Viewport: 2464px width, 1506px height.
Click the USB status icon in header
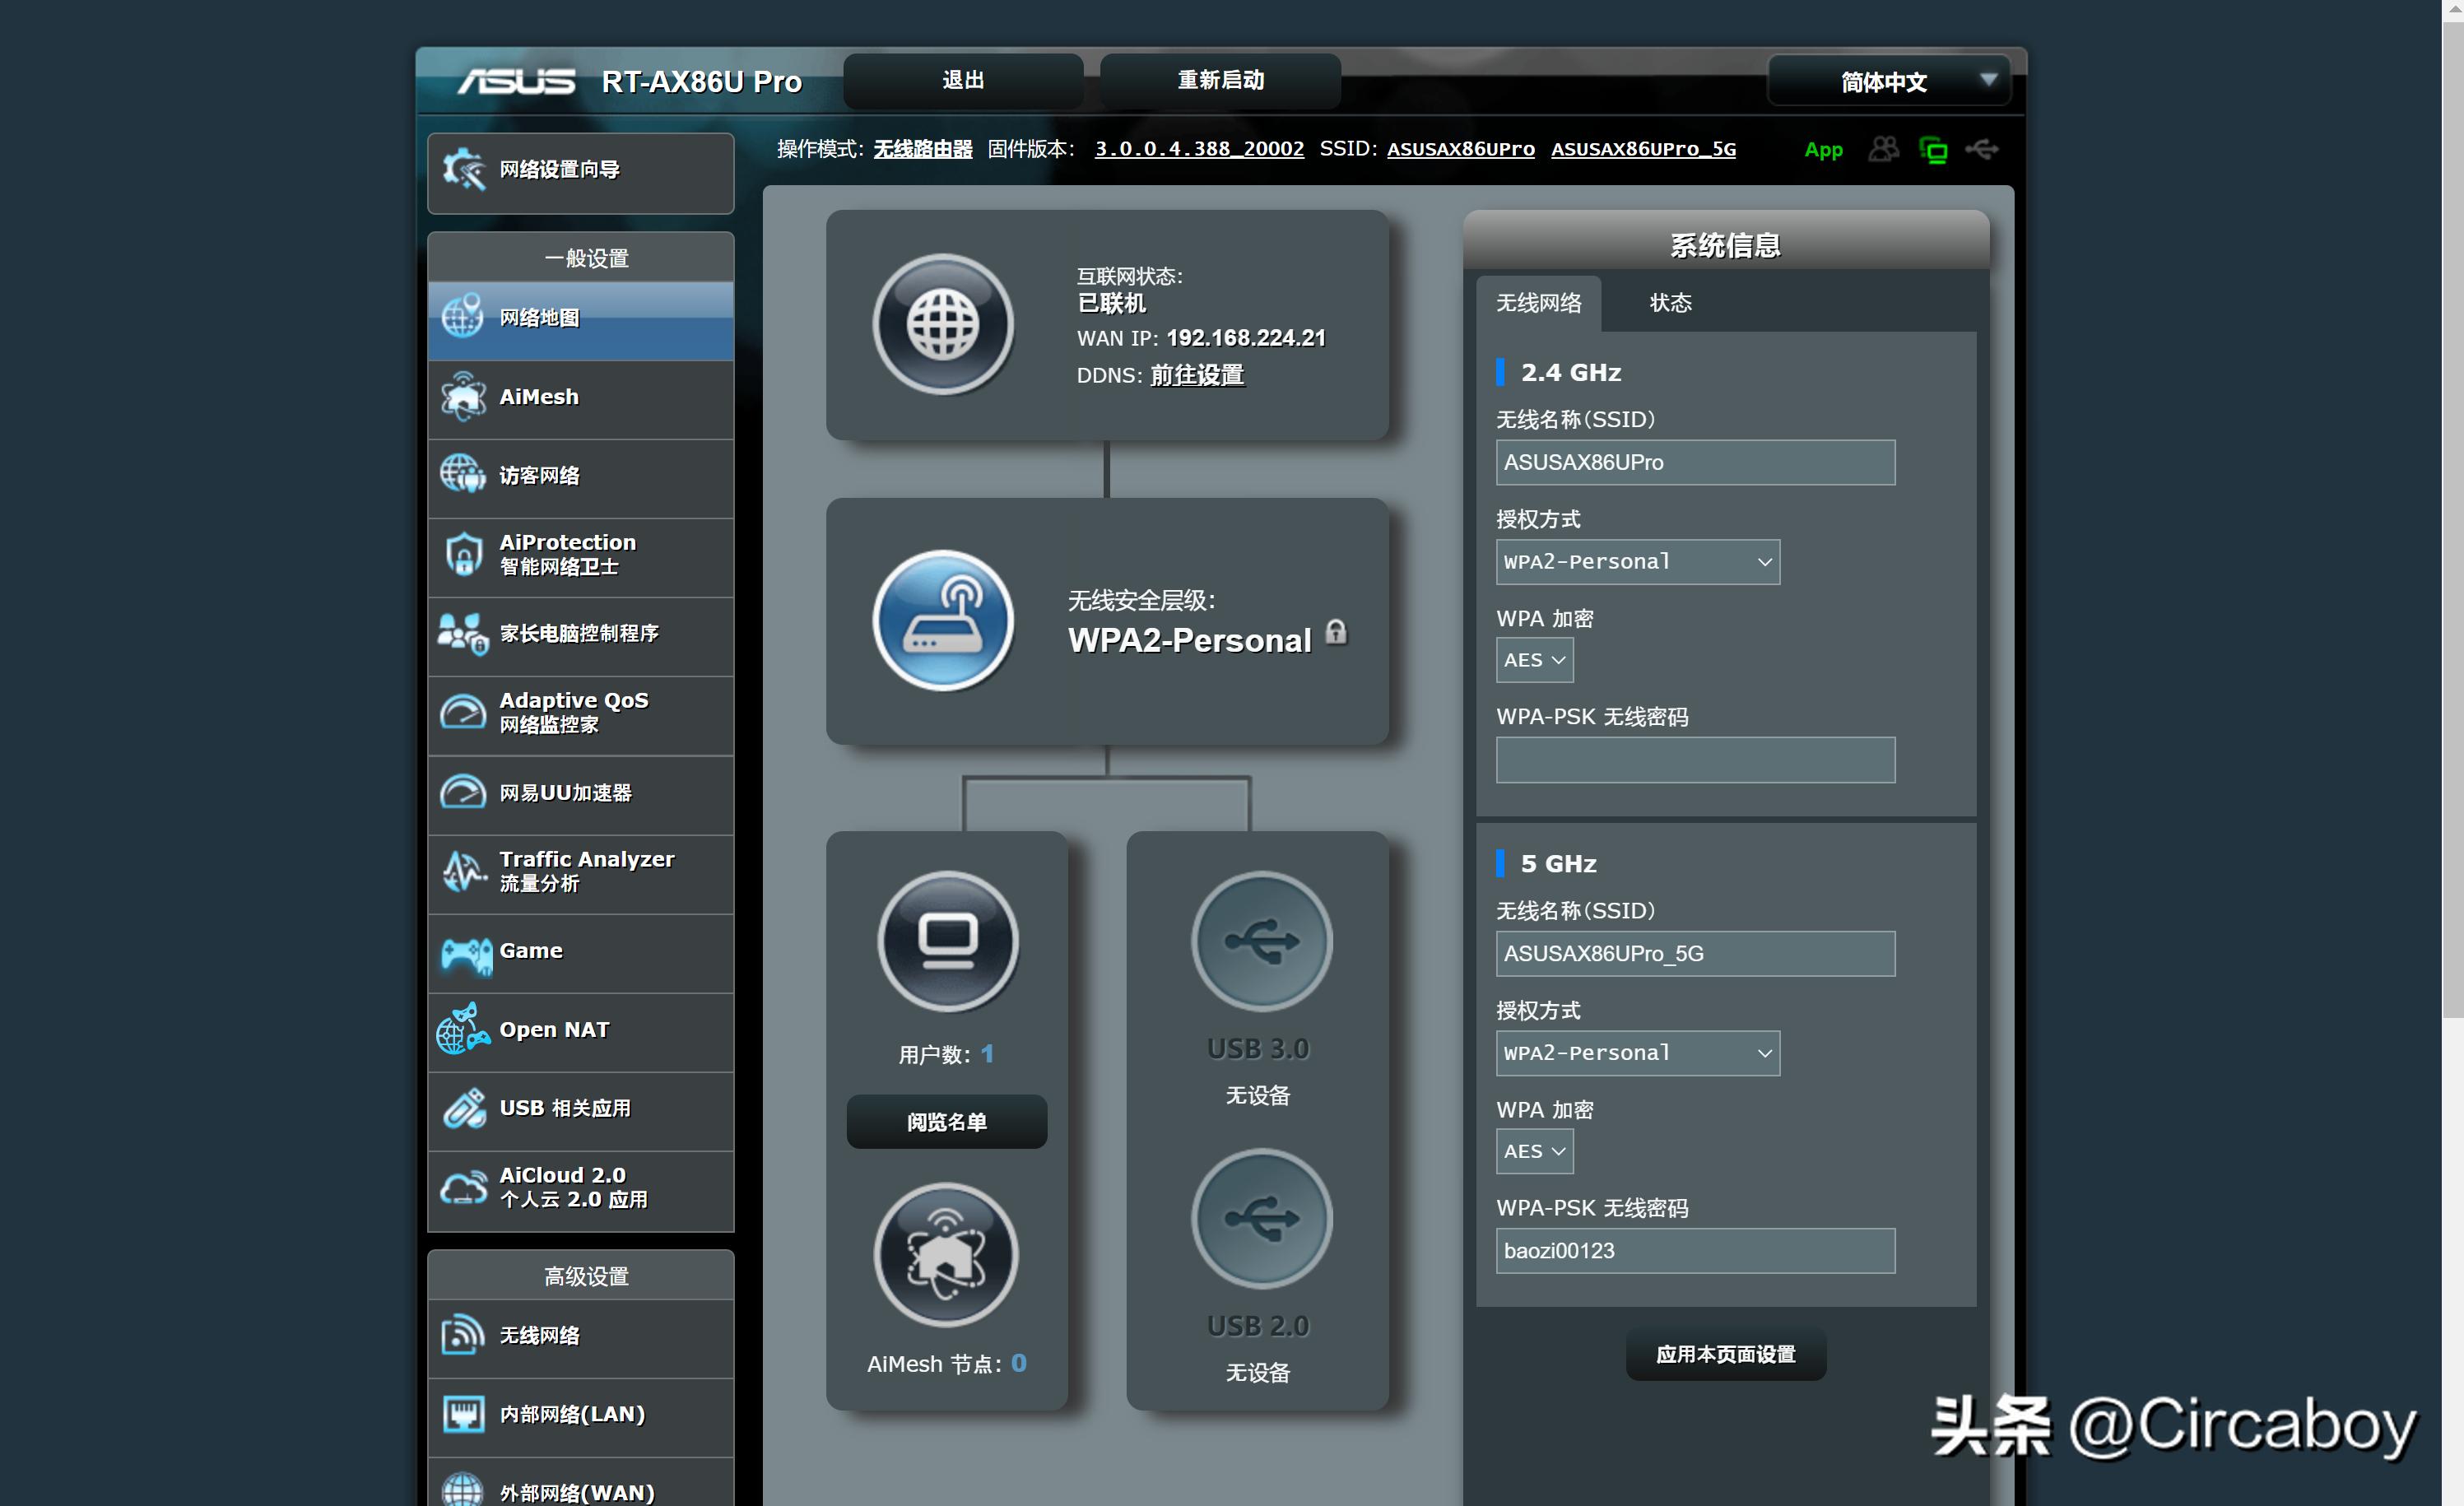pyautogui.click(x=1981, y=150)
